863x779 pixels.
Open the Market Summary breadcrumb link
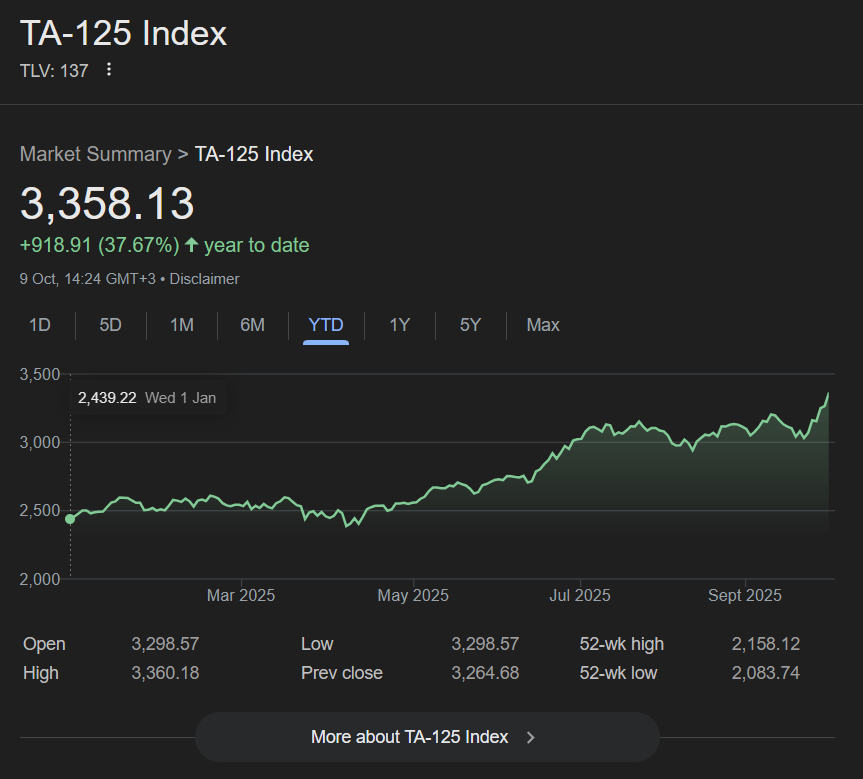click(96, 154)
